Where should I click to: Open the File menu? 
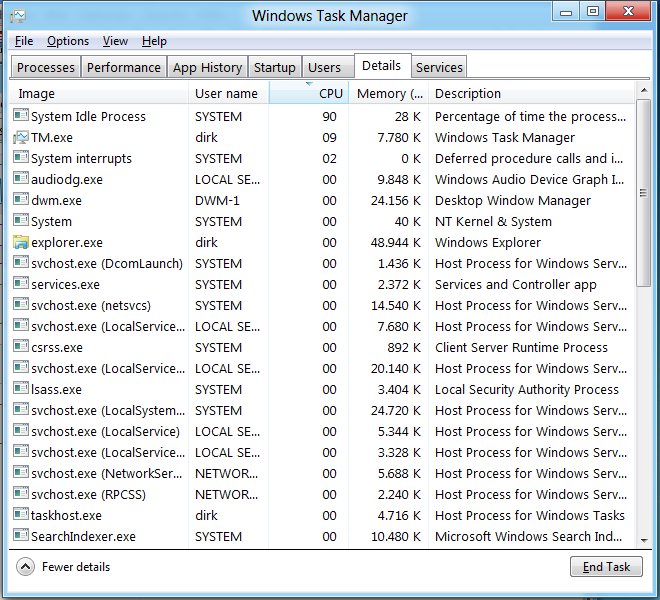click(24, 41)
